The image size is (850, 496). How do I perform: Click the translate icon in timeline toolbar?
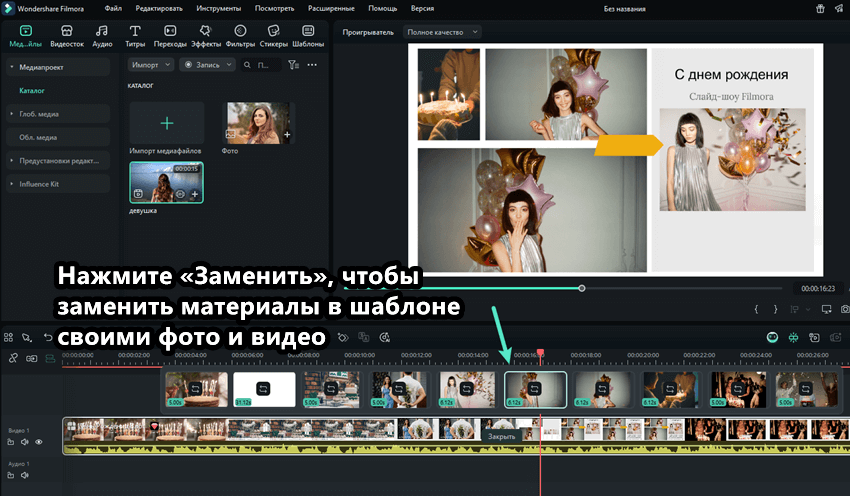tap(364, 337)
